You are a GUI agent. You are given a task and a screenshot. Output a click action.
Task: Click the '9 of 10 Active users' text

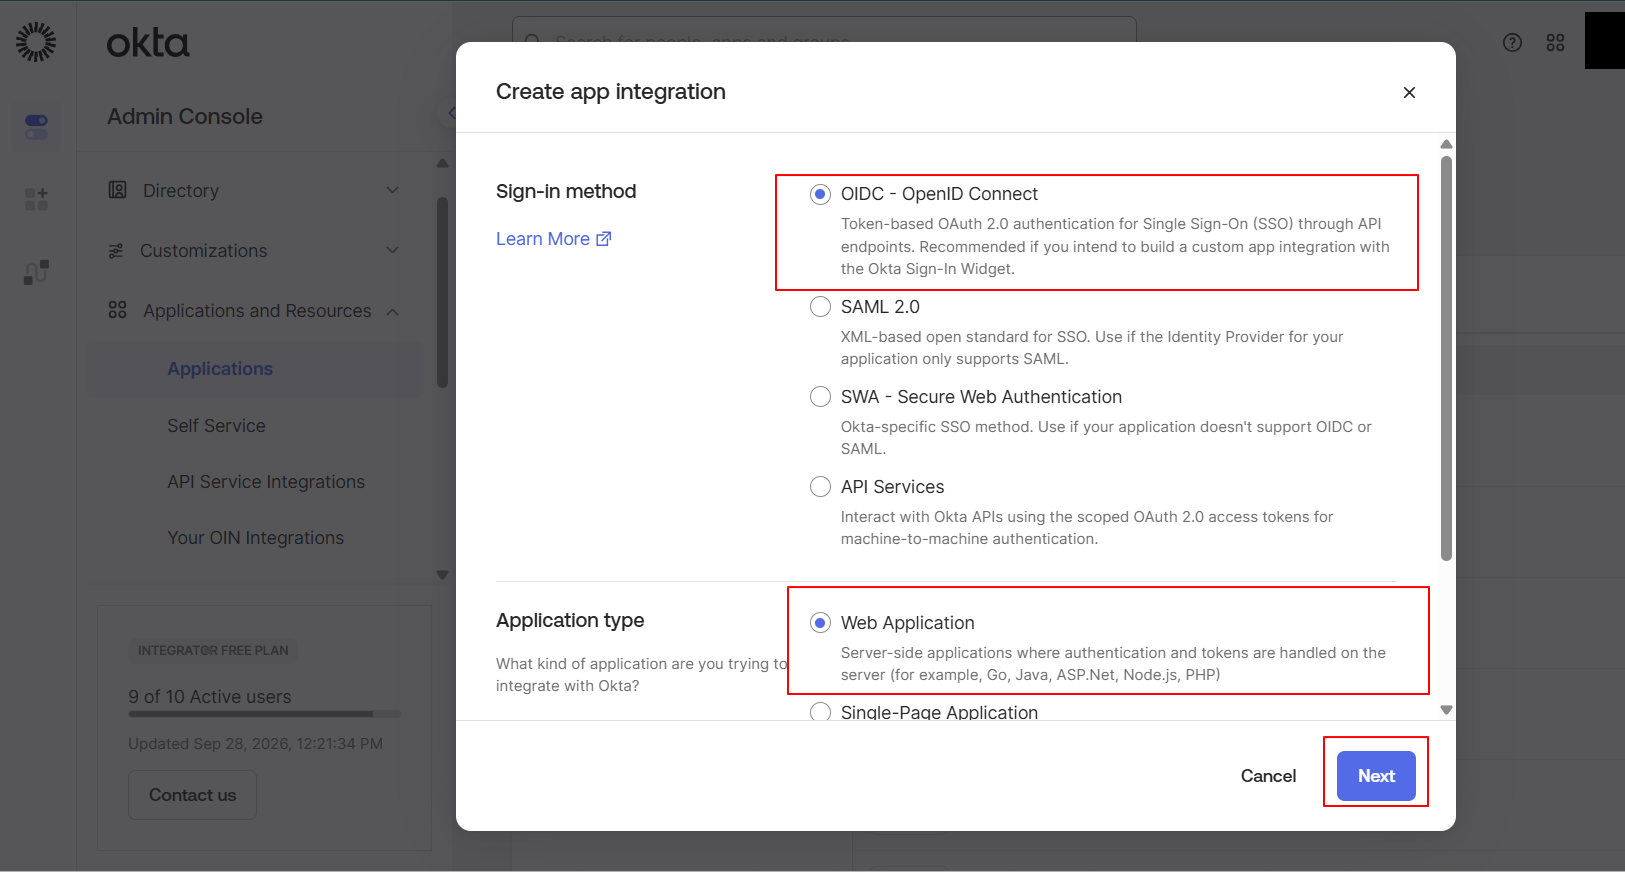click(x=210, y=697)
